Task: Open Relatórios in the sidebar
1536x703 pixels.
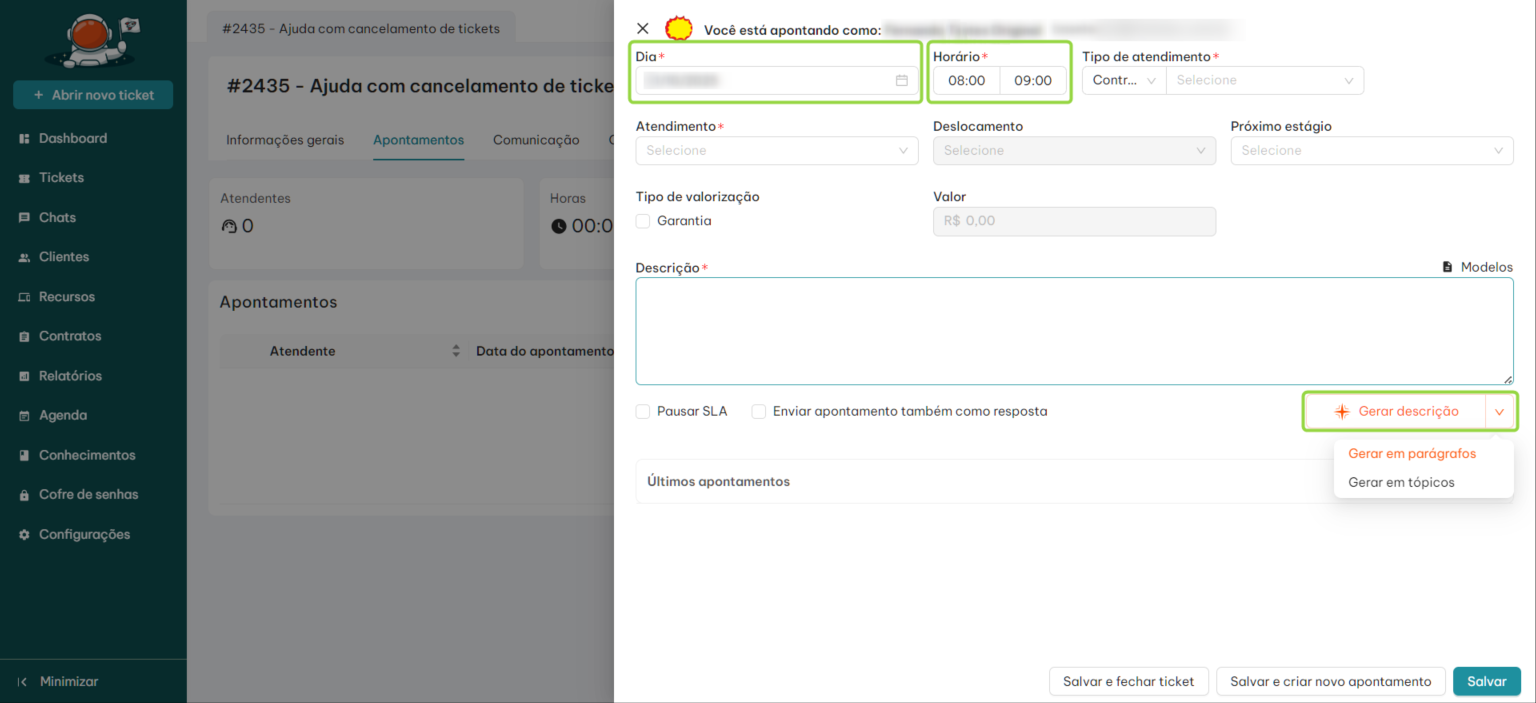Action: [x=70, y=376]
